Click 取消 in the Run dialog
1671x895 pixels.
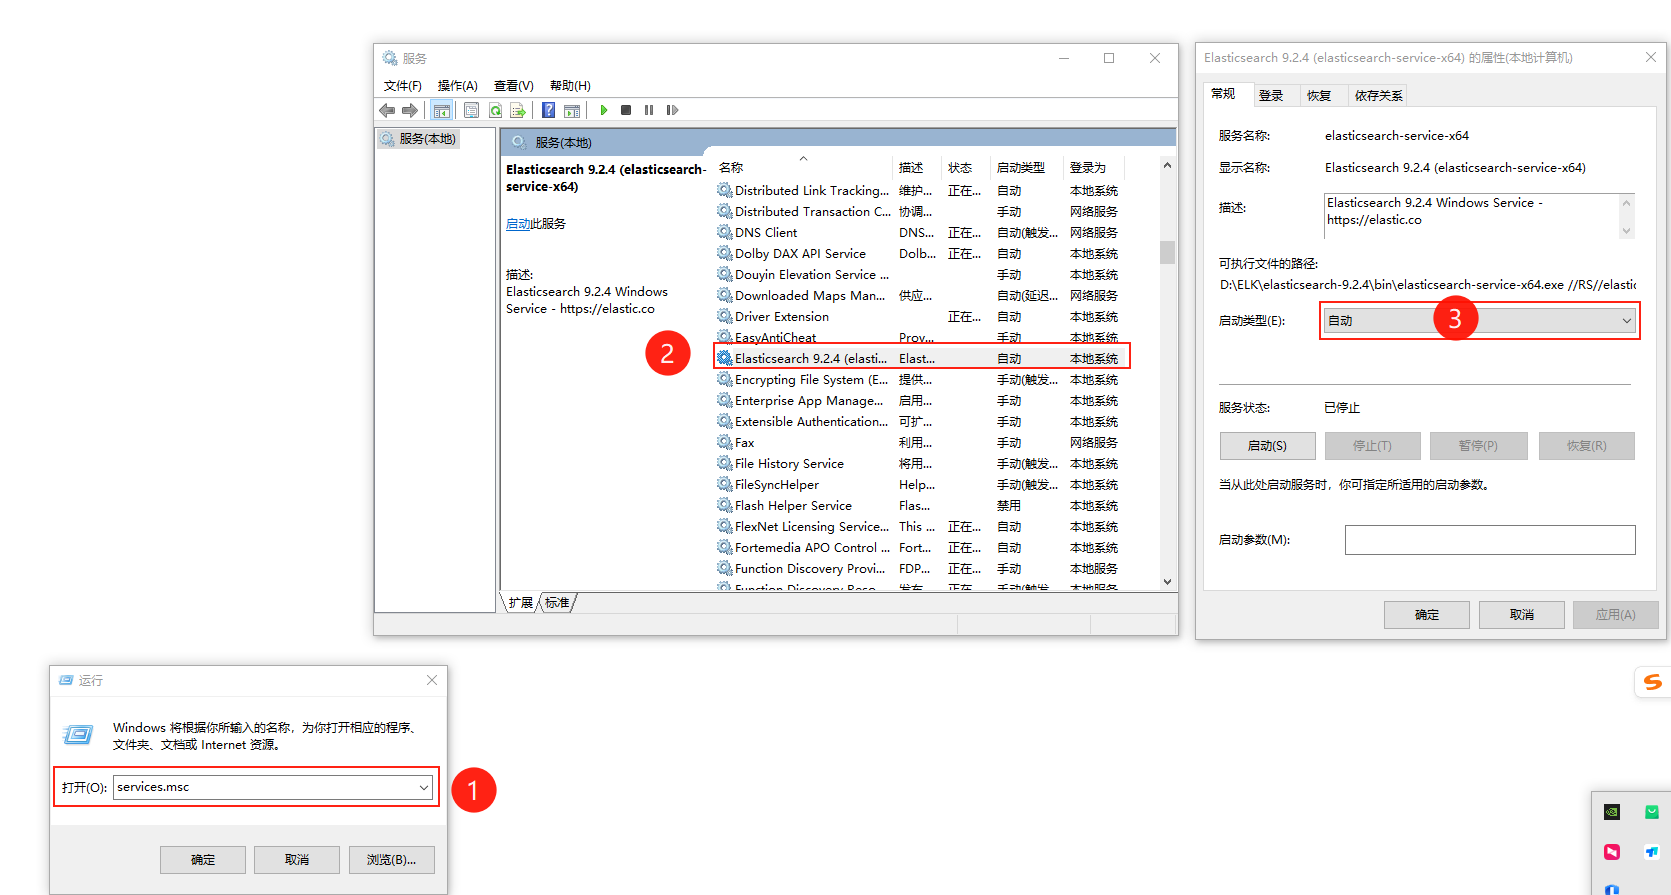pos(297,860)
